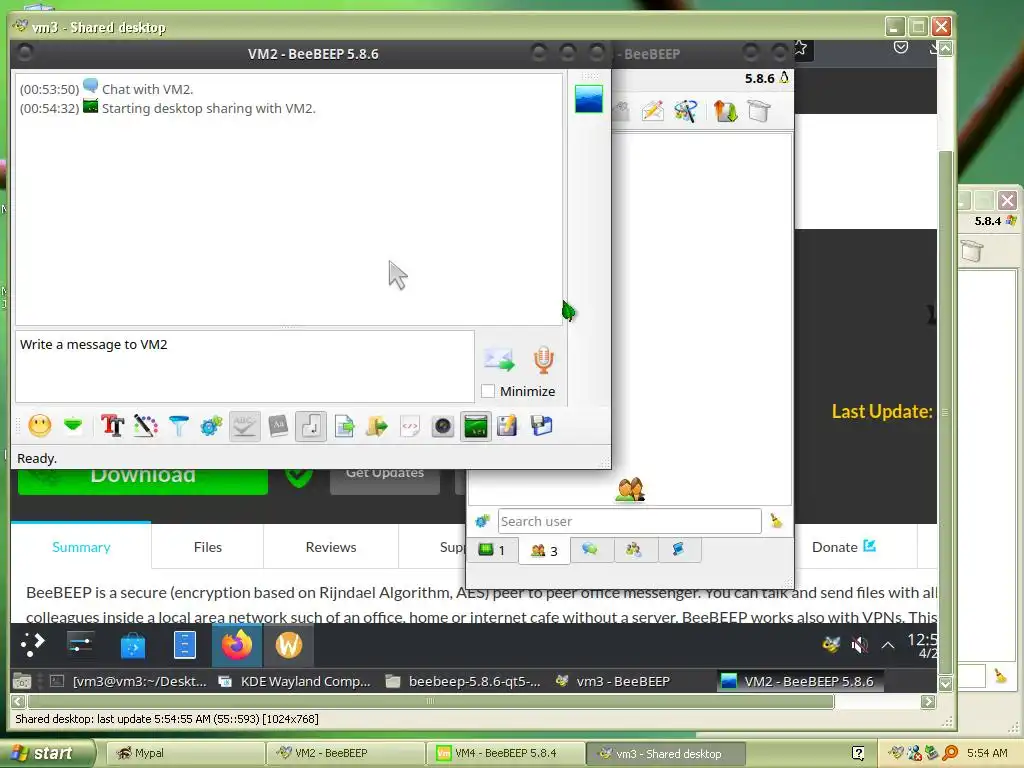1024x768 pixels.
Task: Click the muted speaker volume tray icon
Action: (x=859, y=645)
